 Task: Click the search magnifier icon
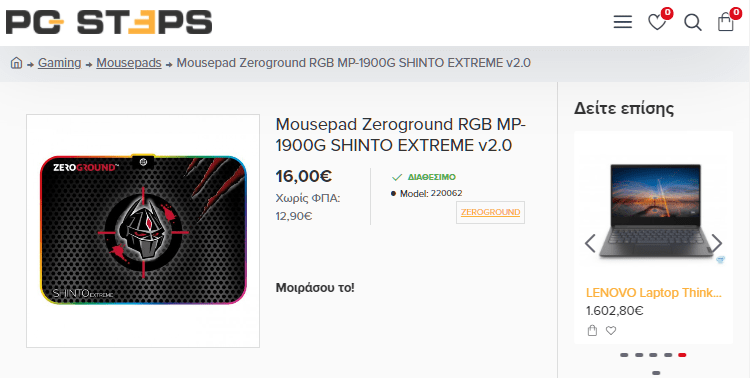click(x=693, y=22)
